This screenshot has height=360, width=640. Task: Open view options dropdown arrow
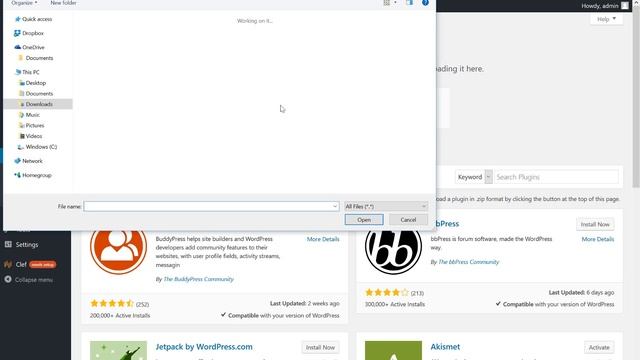395,3
